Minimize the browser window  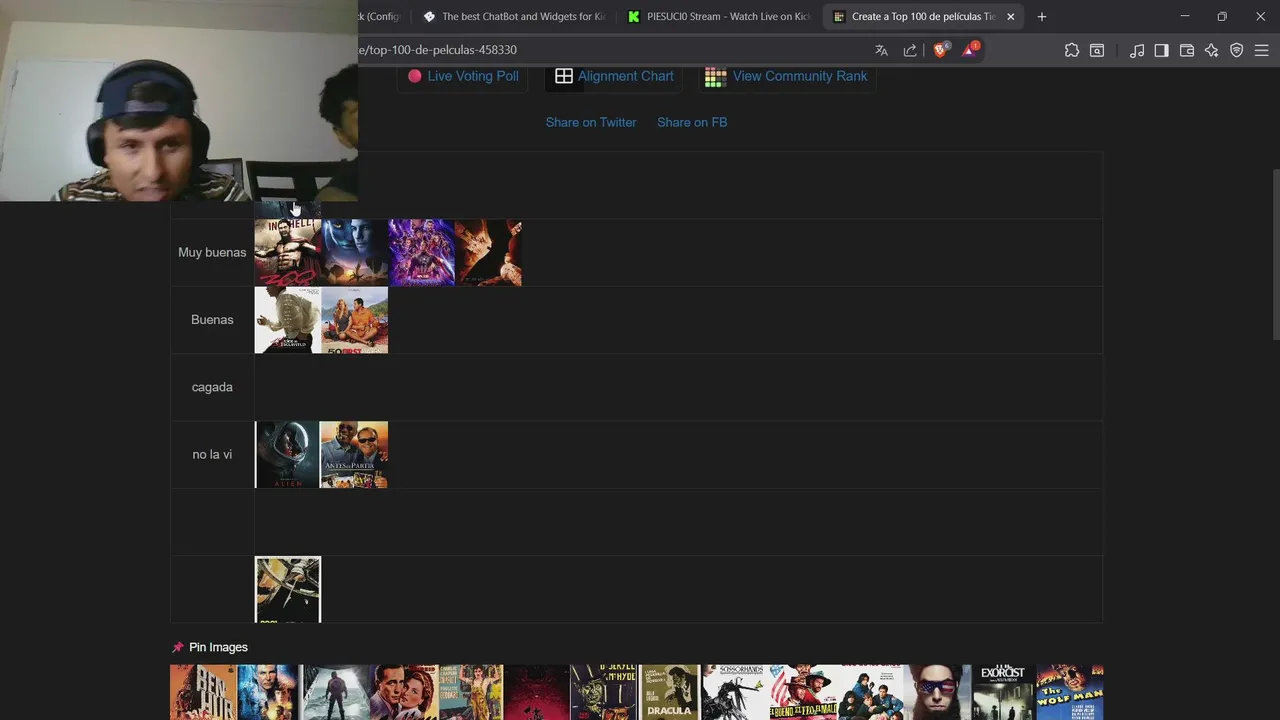tap(1184, 16)
